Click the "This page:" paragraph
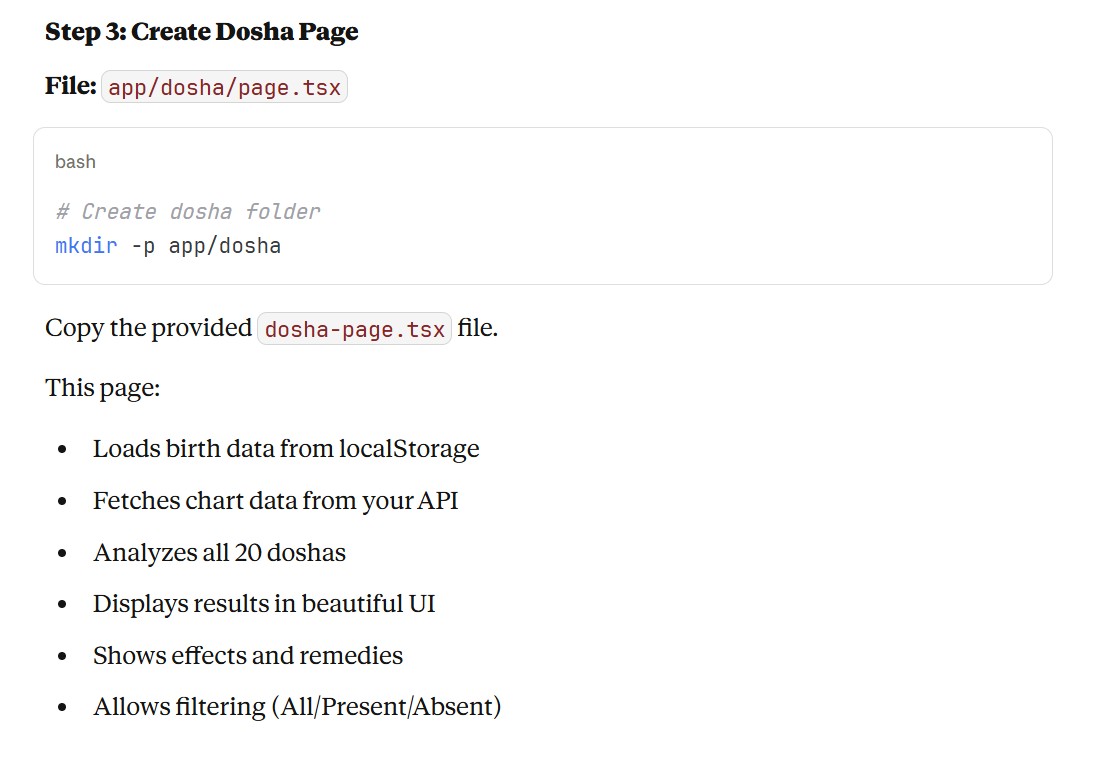This screenshot has width=1105, height=764. [x=102, y=387]
